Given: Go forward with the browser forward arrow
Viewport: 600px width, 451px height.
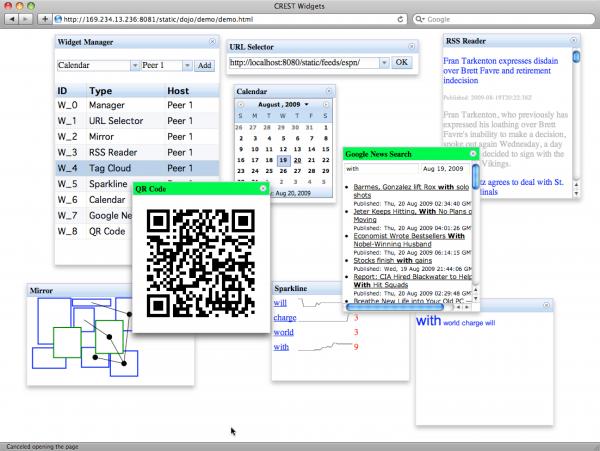Looking at the screenshot, I should [25, 19].
